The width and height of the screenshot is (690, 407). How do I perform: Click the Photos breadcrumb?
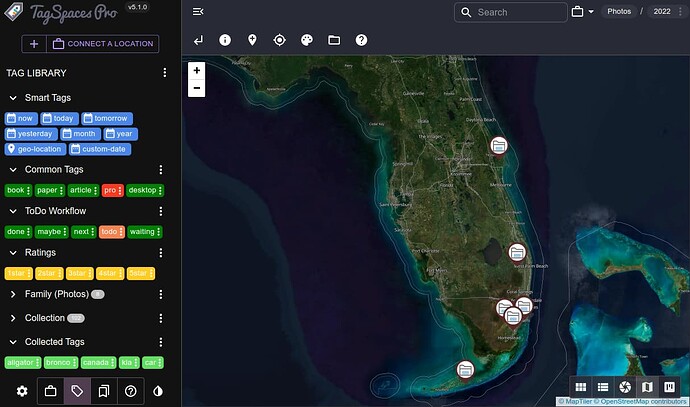(x=619, y=12)
